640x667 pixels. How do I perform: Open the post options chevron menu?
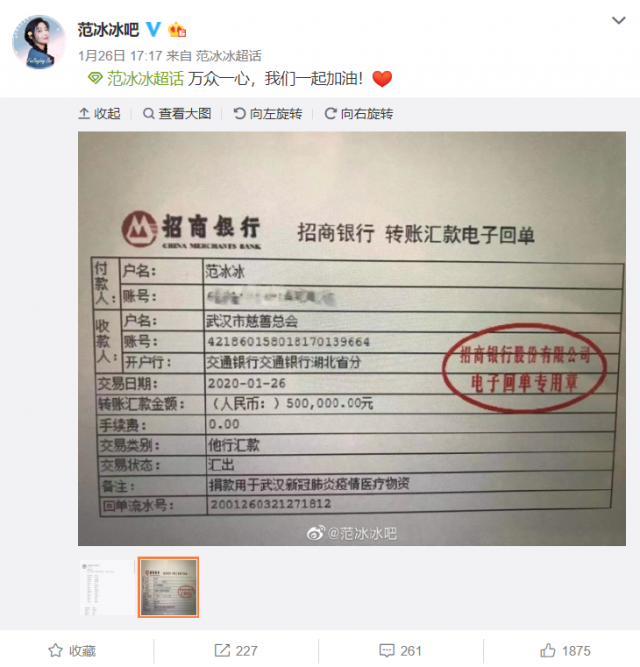coord(618,20)
